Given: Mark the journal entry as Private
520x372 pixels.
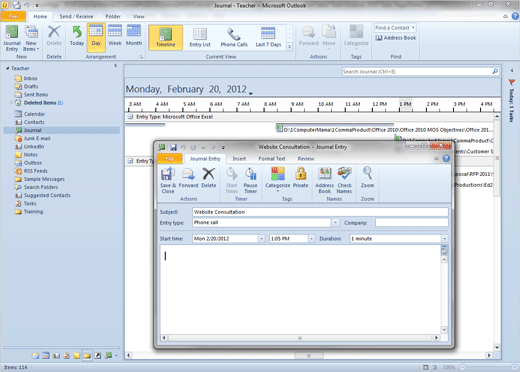Looking at the screenshot, I should click(300, 178).
